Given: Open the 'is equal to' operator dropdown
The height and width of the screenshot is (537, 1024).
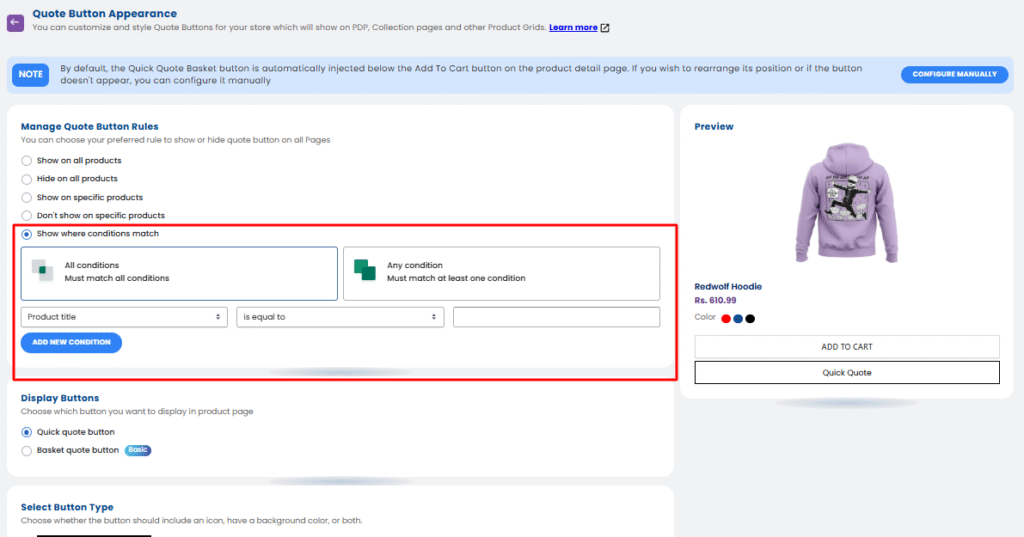Looking at the screenshot, I should coord(340,317).
